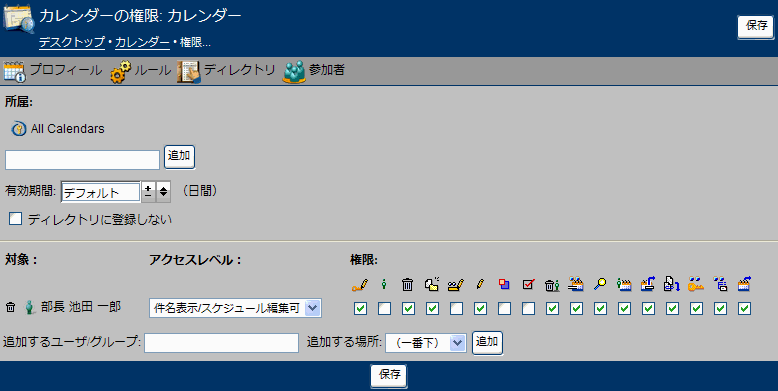Delete 部長 池田 一郎 entry via trash icon
The width and height of the screenshot is (778, 391).
pos(10,308)
